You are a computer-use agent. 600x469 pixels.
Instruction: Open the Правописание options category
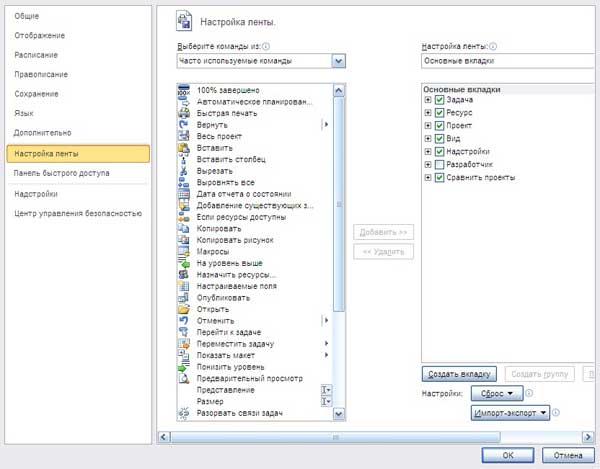(41, 75)
